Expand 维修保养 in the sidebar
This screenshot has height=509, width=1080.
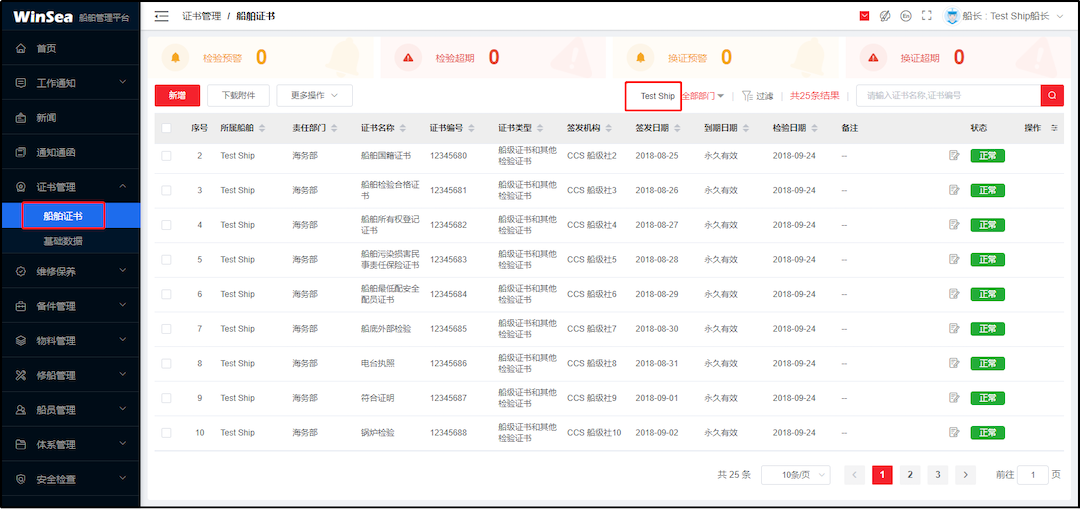point(70,271)
